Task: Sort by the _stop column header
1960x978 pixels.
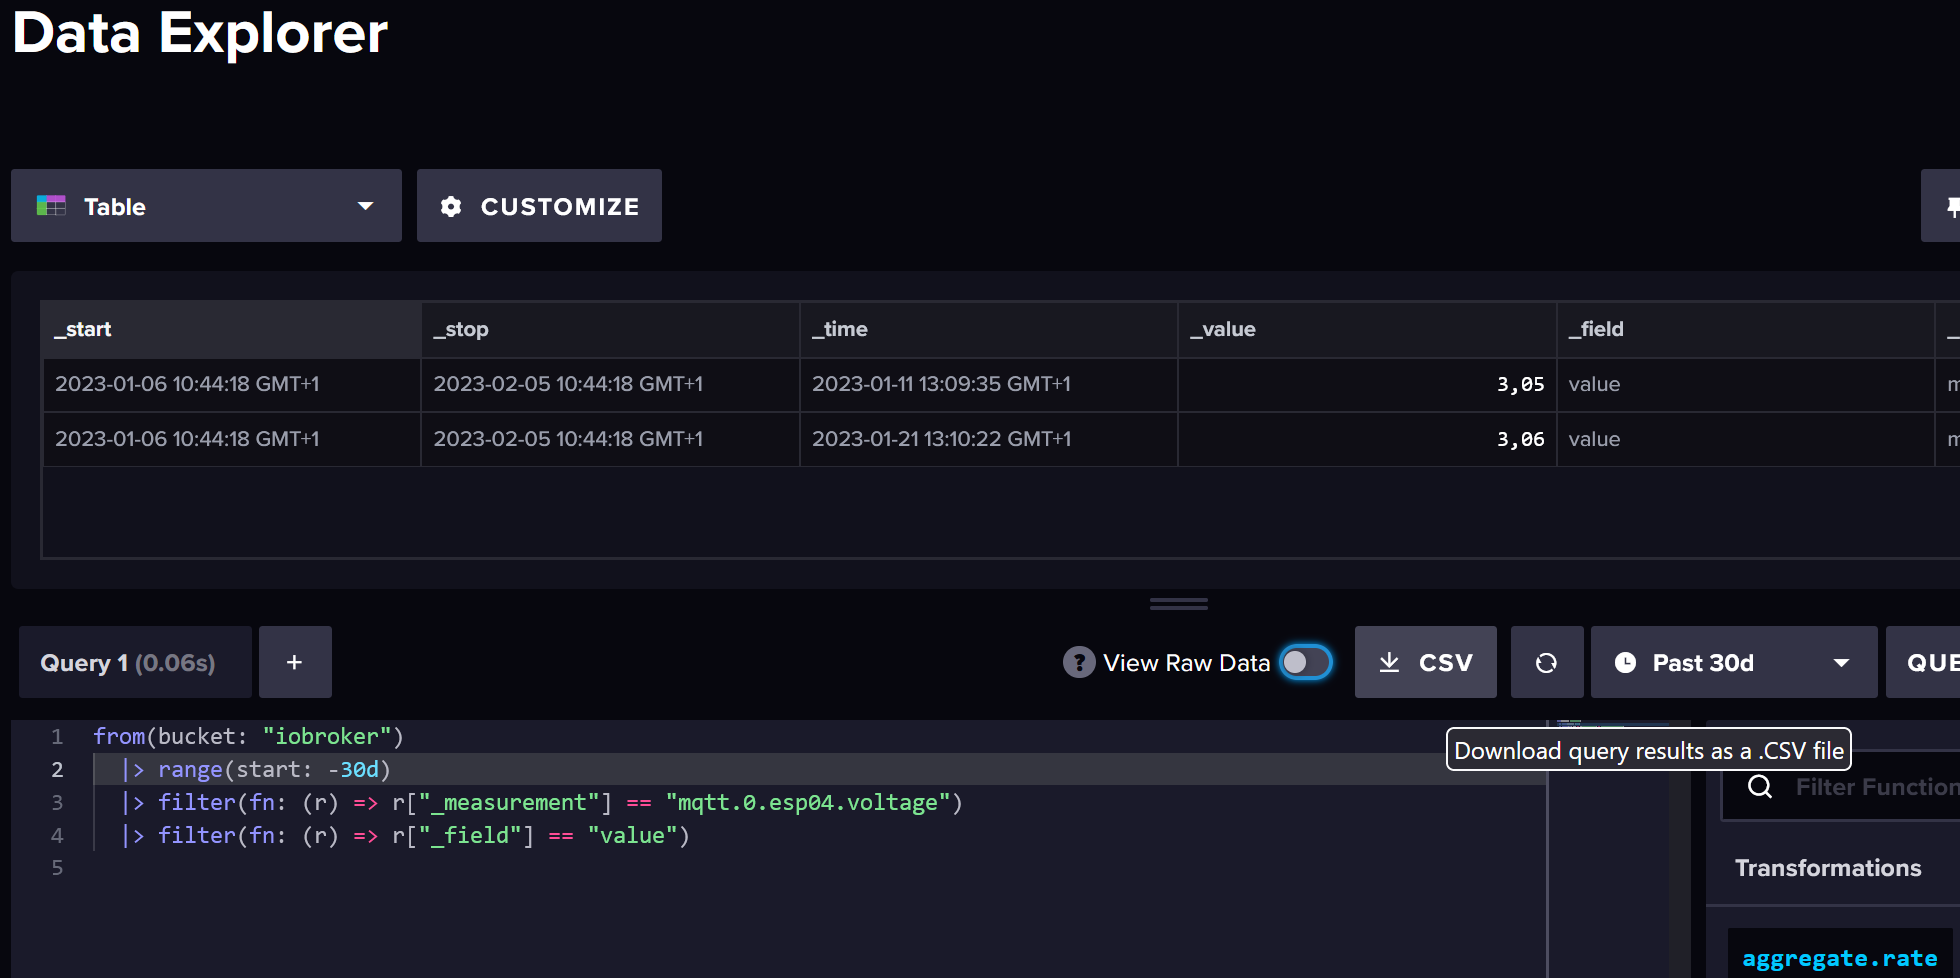Action: tap(610, 329)
